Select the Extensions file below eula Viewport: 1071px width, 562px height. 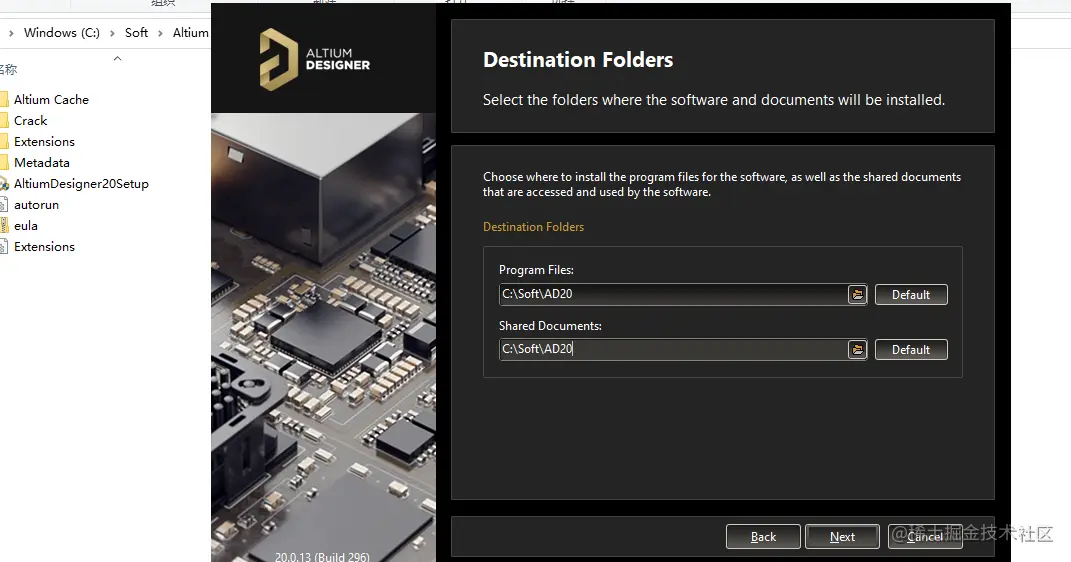point(44,247)
